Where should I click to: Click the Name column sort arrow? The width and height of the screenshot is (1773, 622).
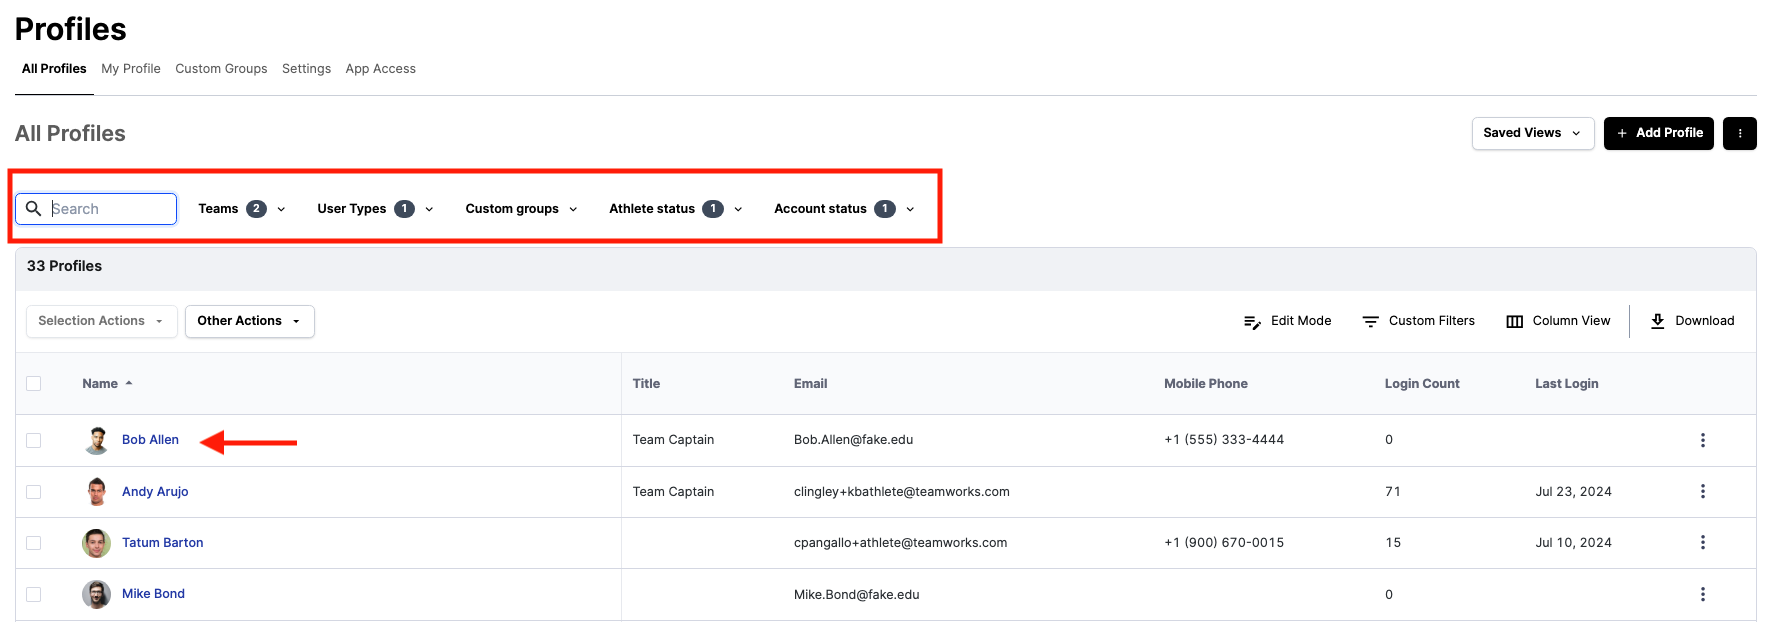129,383
